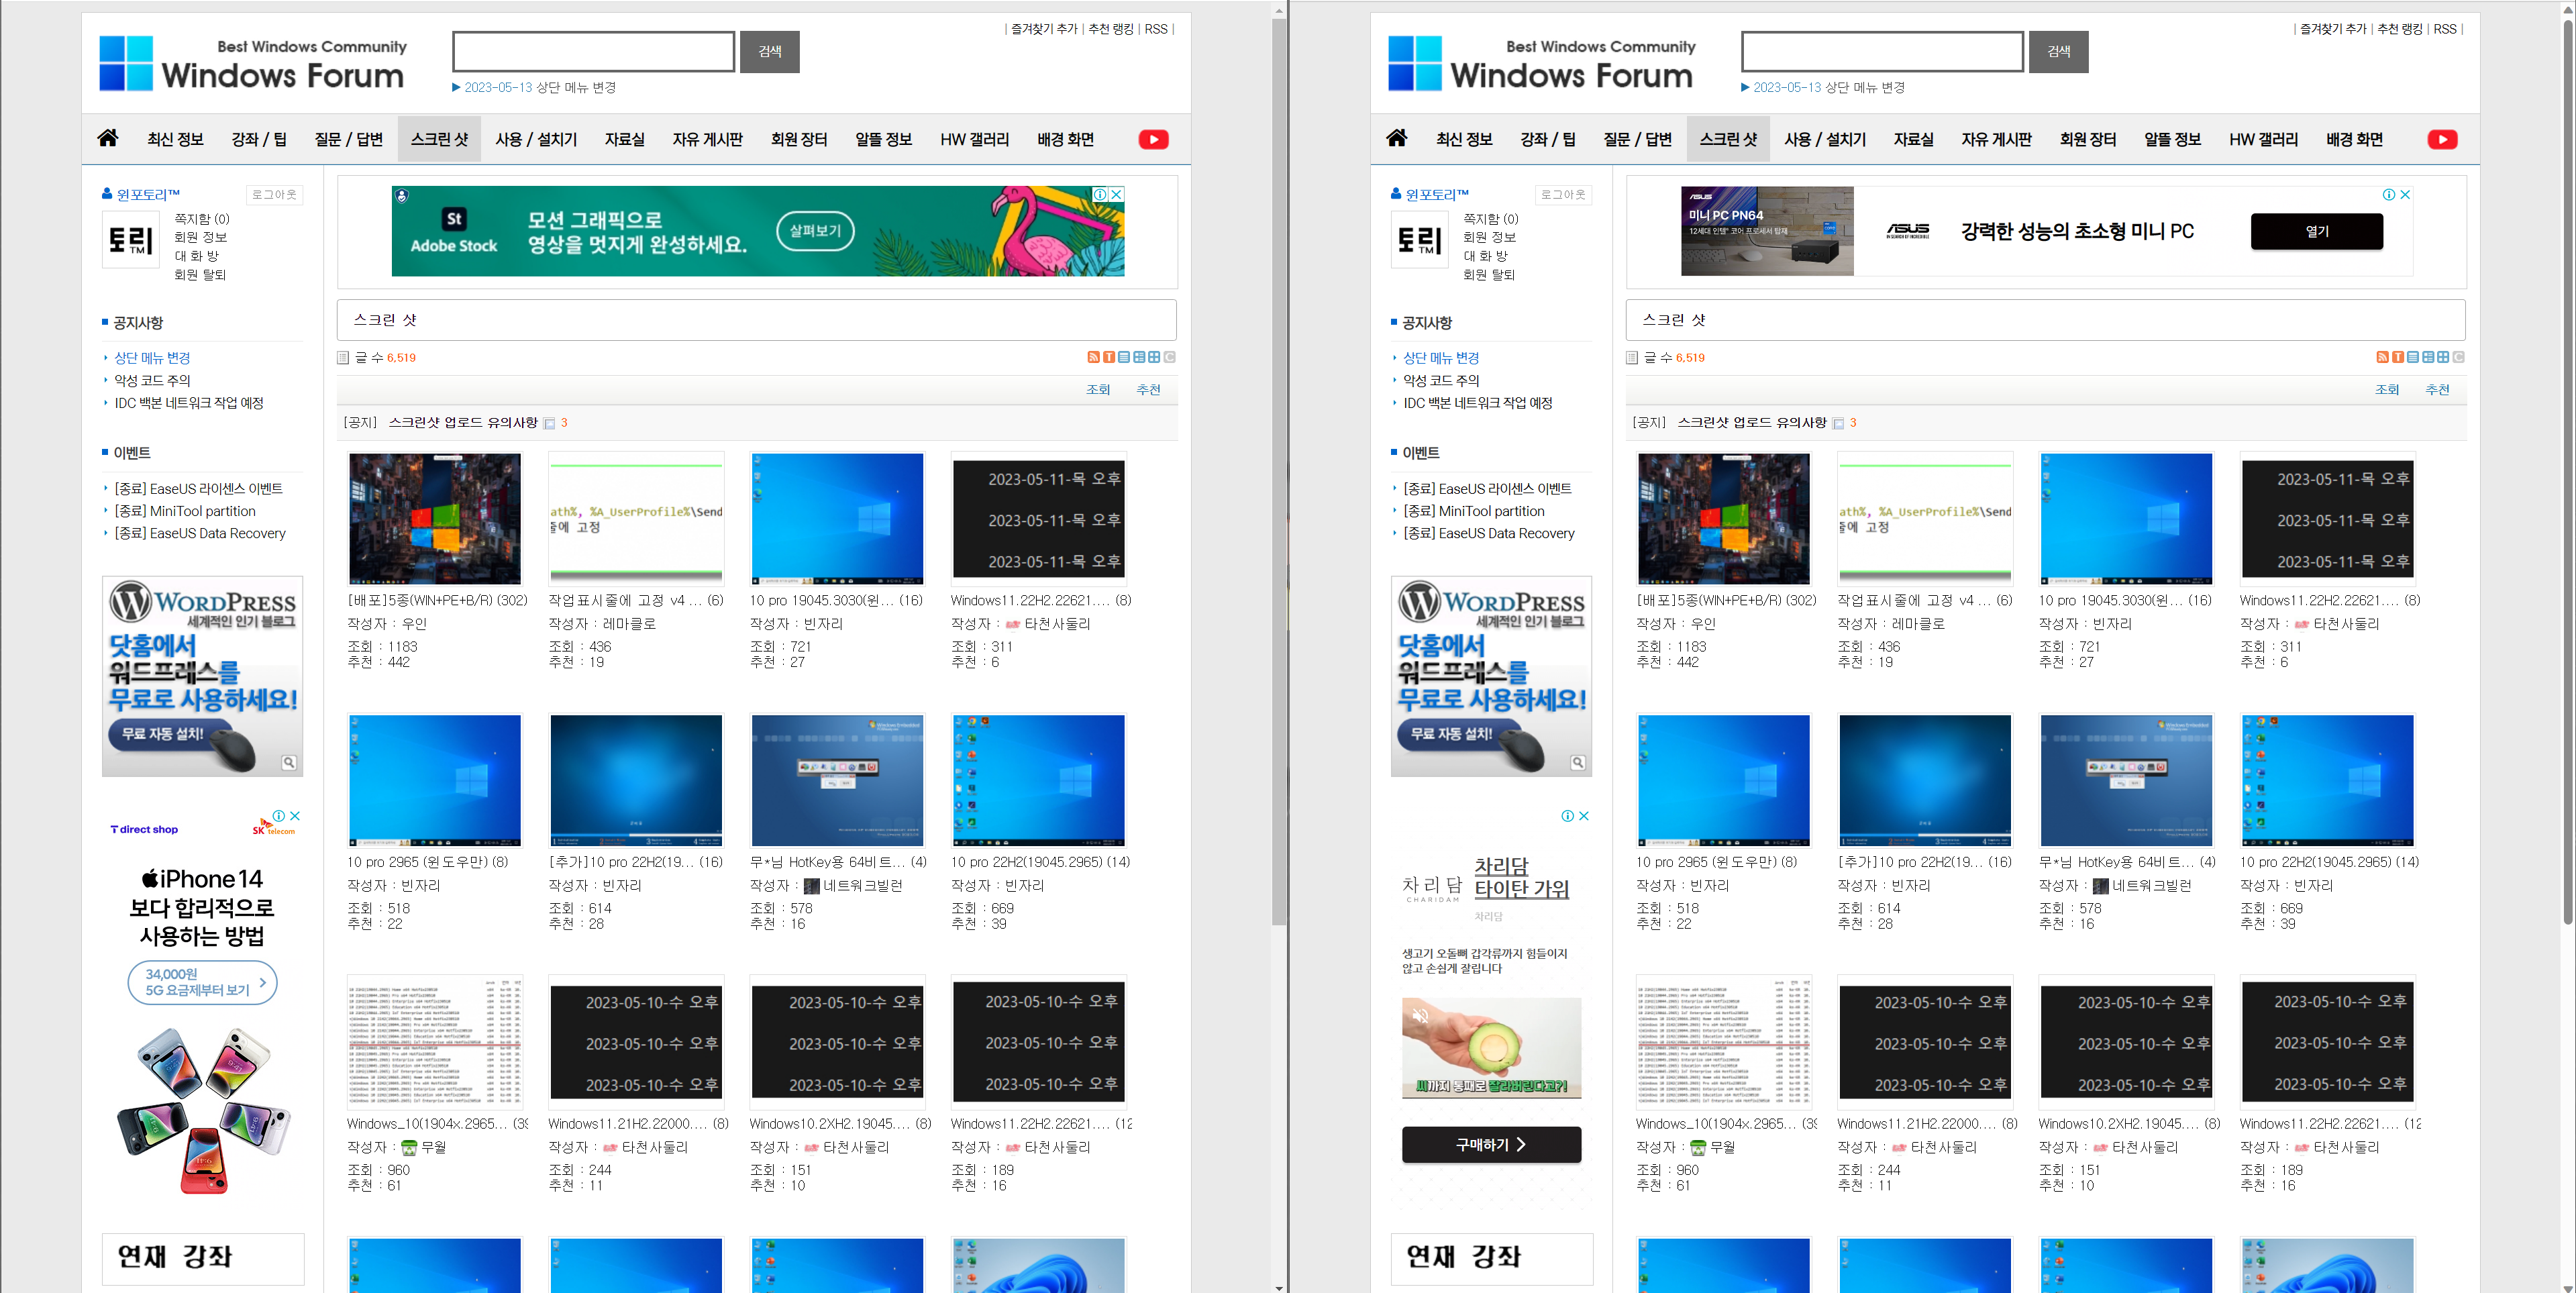Screen dimensions: 2576x1293
Task: Open 스크린 샷 tab in left window
Action: pyautogui.click(x=439, y=139)
